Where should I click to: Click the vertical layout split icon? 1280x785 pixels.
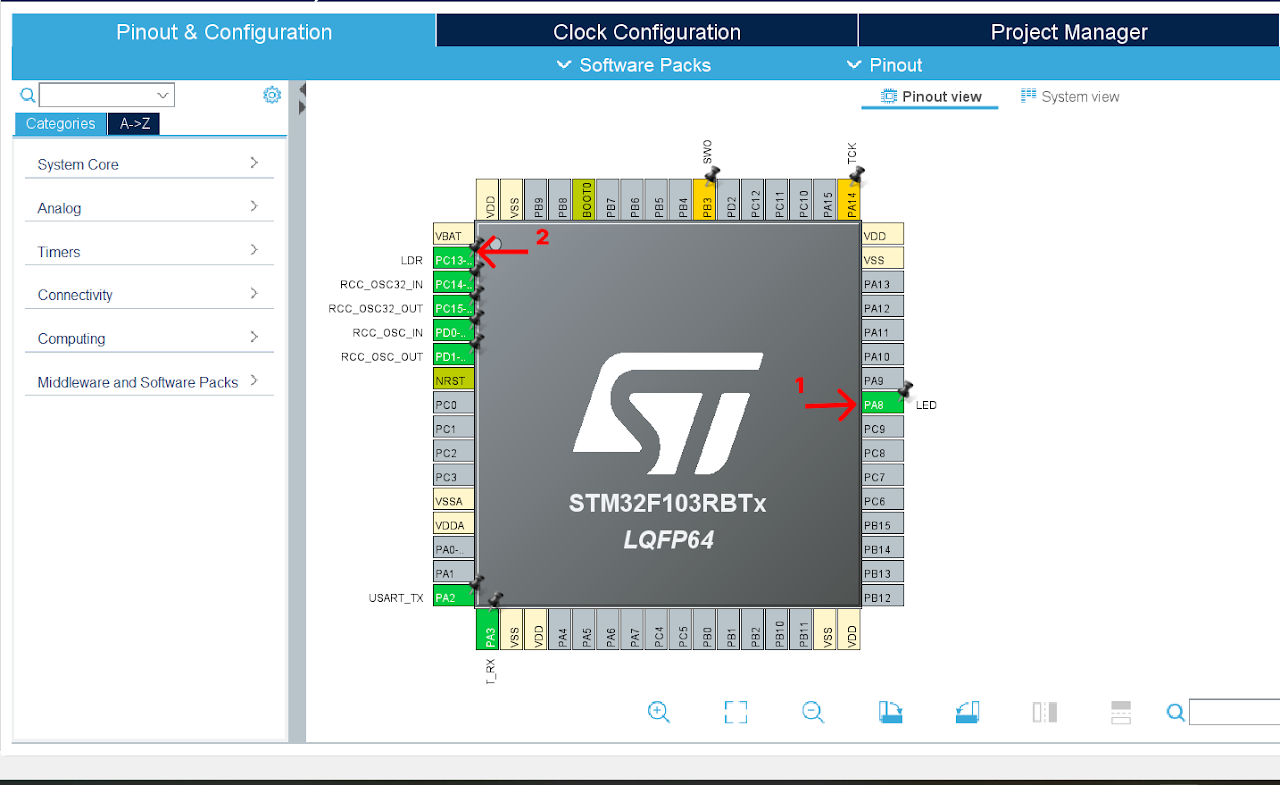coord(1044,712)
